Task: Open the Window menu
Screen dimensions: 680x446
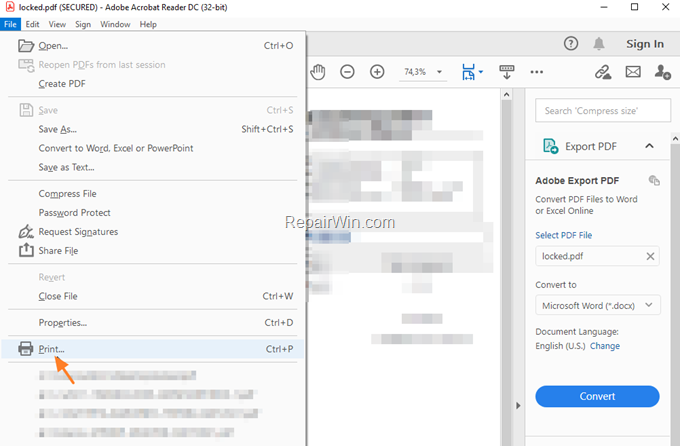Action: [x=115, y=24]
